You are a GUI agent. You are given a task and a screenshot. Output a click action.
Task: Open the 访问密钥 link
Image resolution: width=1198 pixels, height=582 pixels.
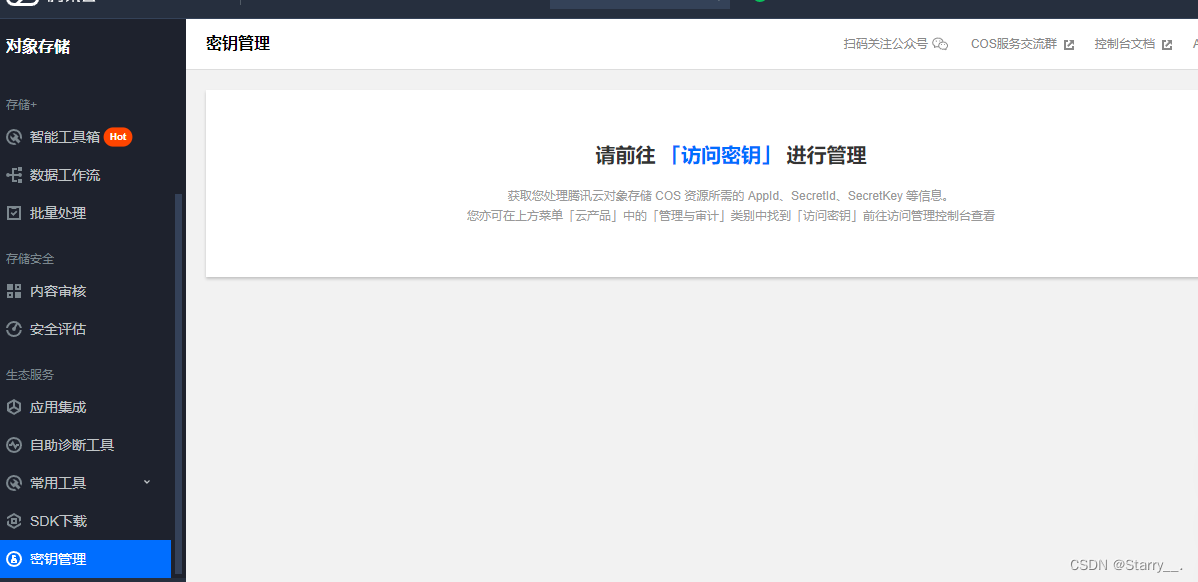tap(720, 156)
